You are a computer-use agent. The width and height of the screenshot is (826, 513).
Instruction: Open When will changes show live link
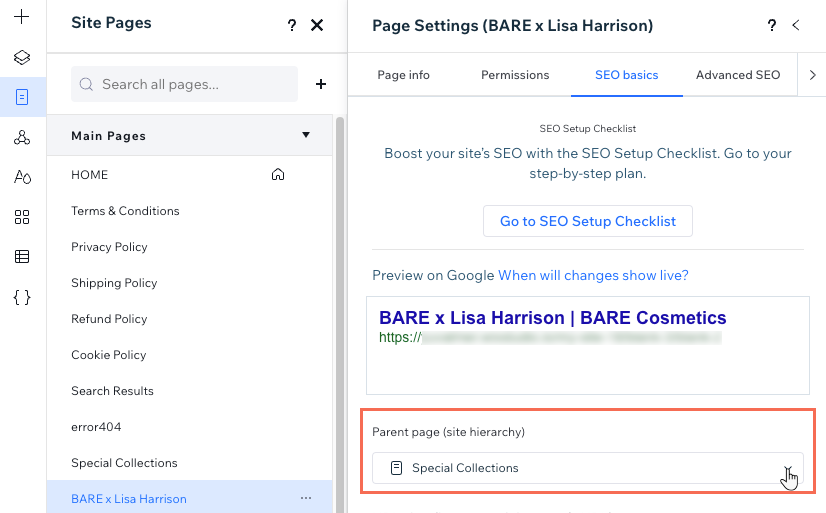pos(593,275)
